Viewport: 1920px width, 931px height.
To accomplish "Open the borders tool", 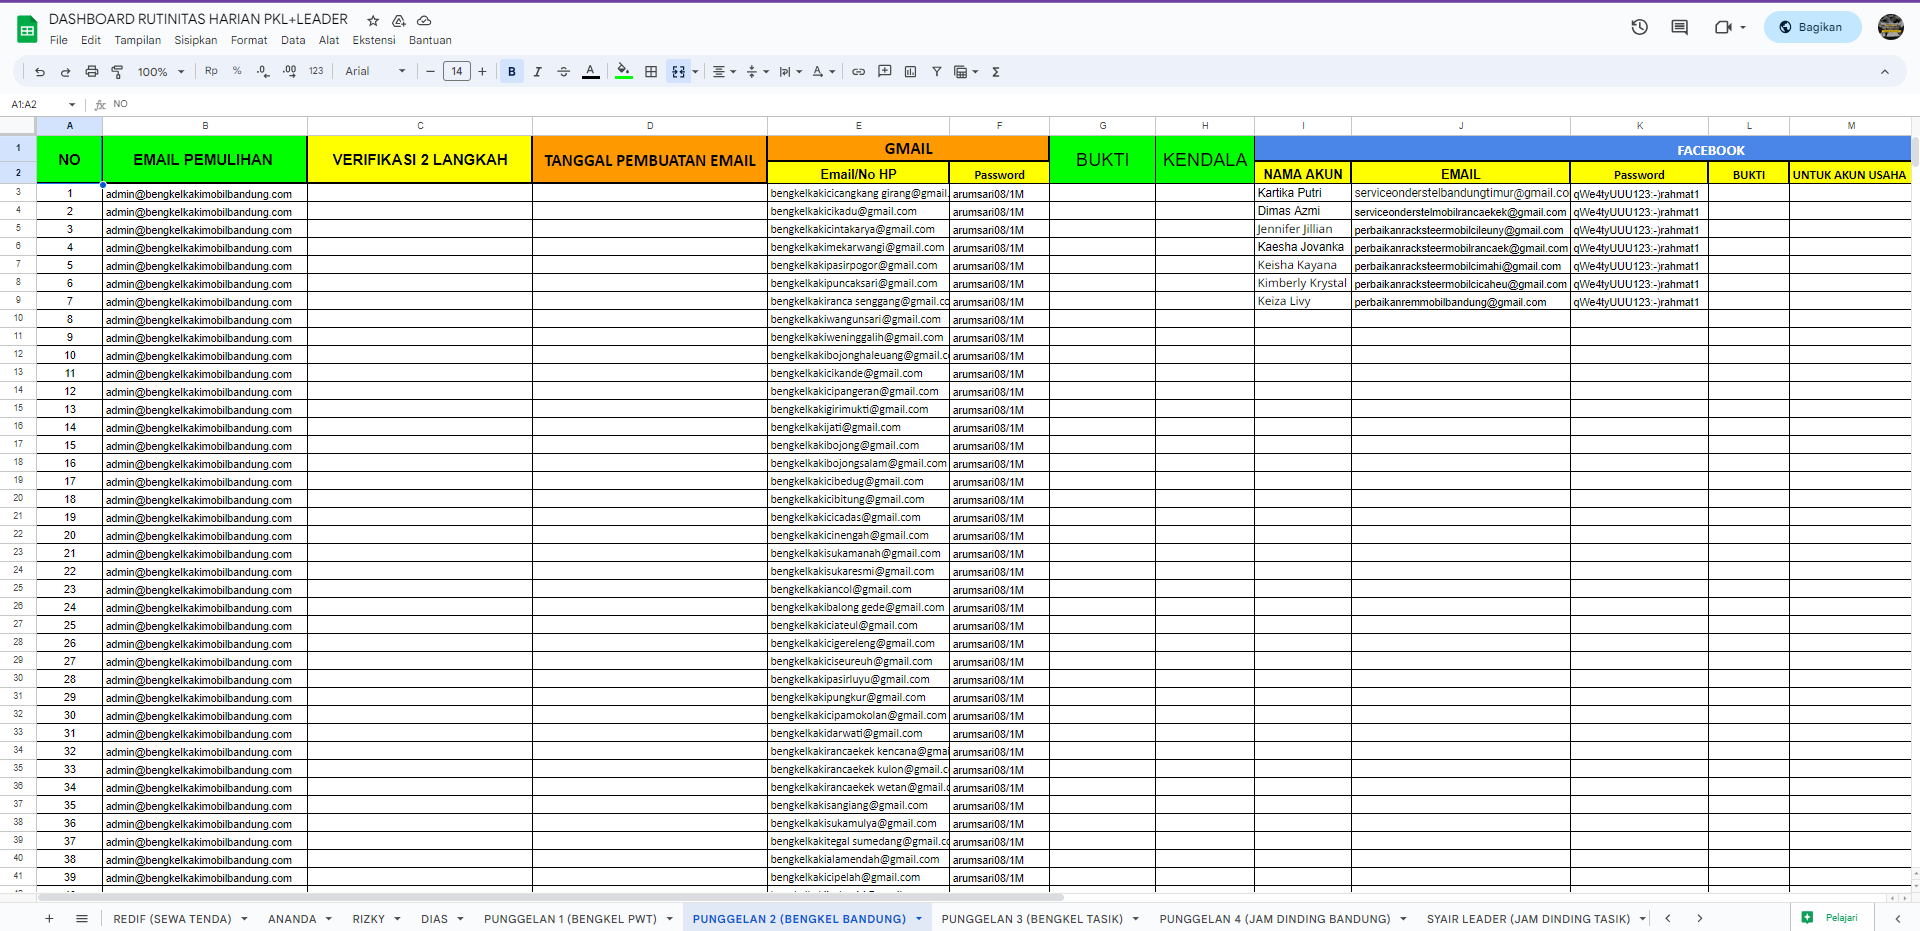I will (651, 71).
